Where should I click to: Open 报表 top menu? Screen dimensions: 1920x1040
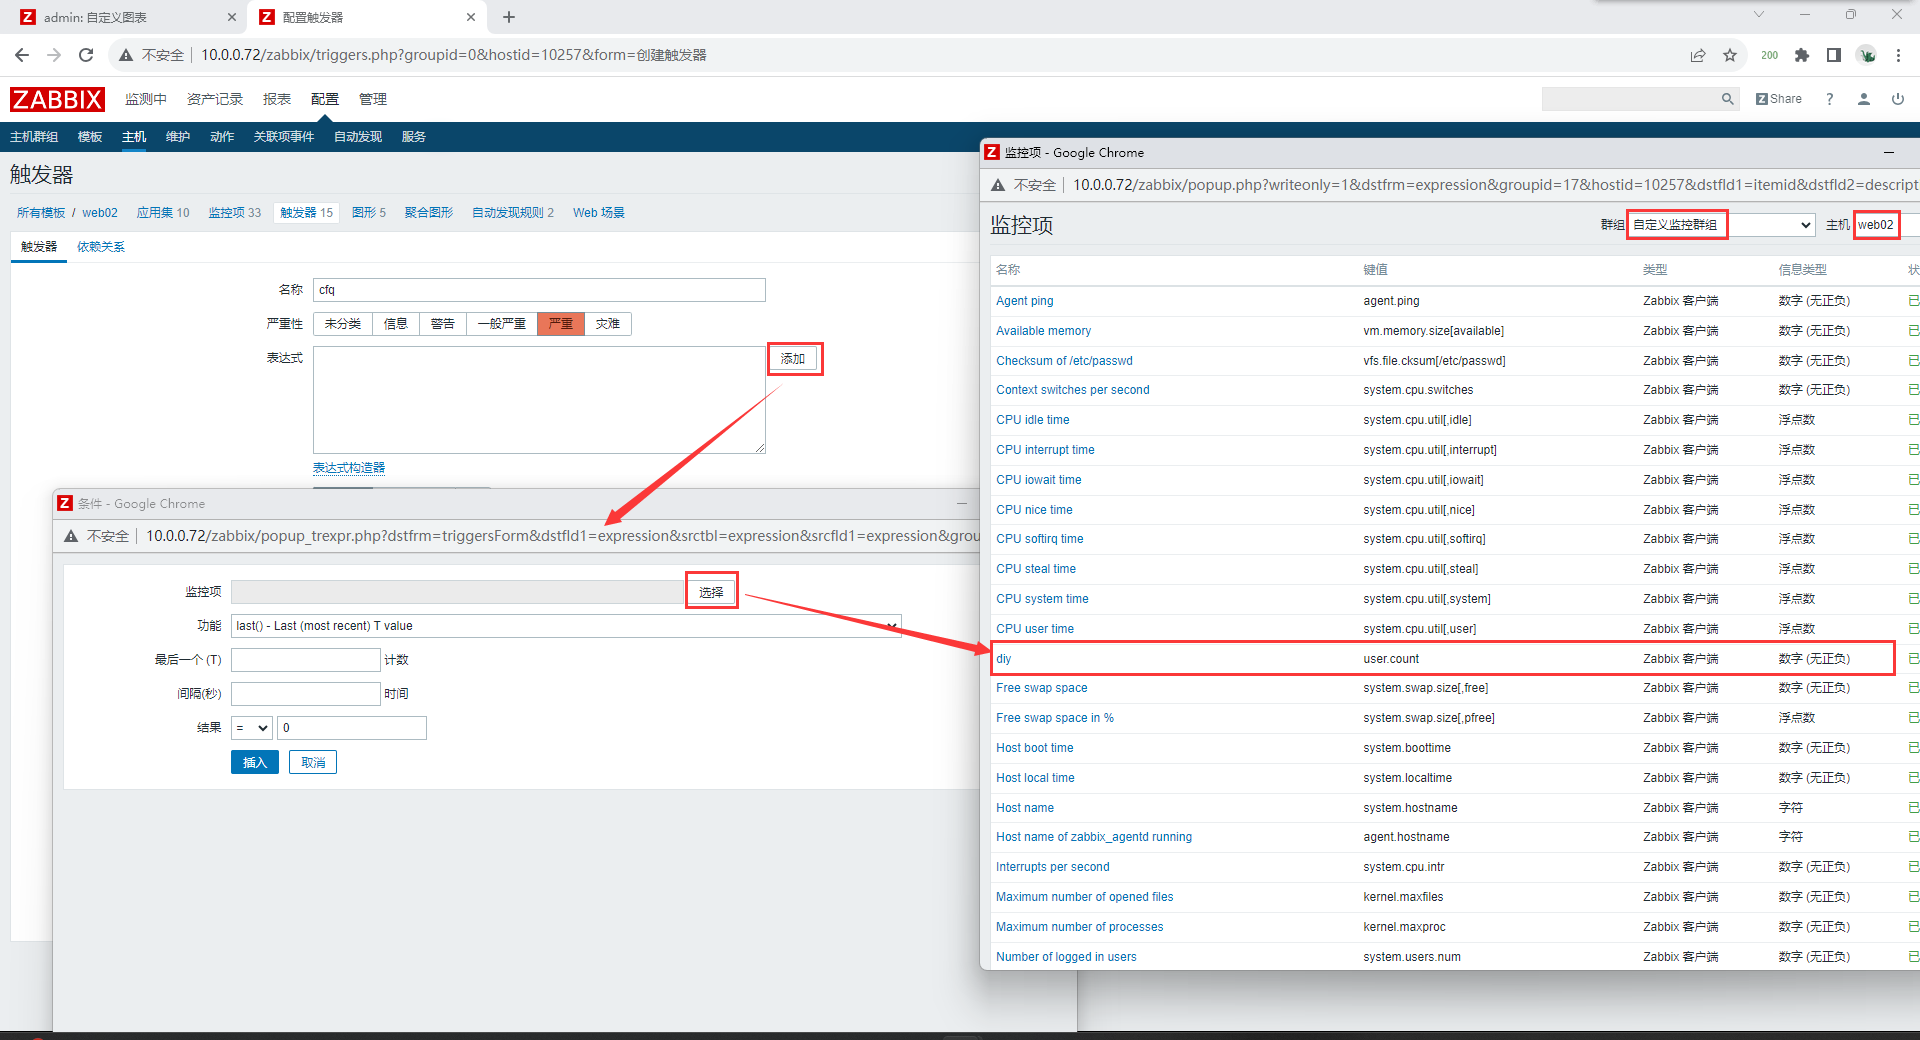(x=277, y=99)
